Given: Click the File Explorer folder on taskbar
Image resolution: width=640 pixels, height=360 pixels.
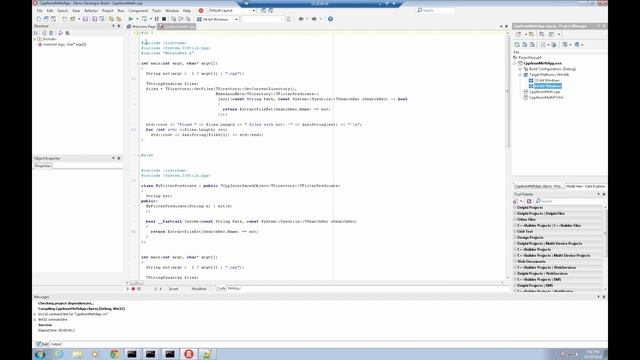Looking at the screenshot, I should click(x=77, y=354).
